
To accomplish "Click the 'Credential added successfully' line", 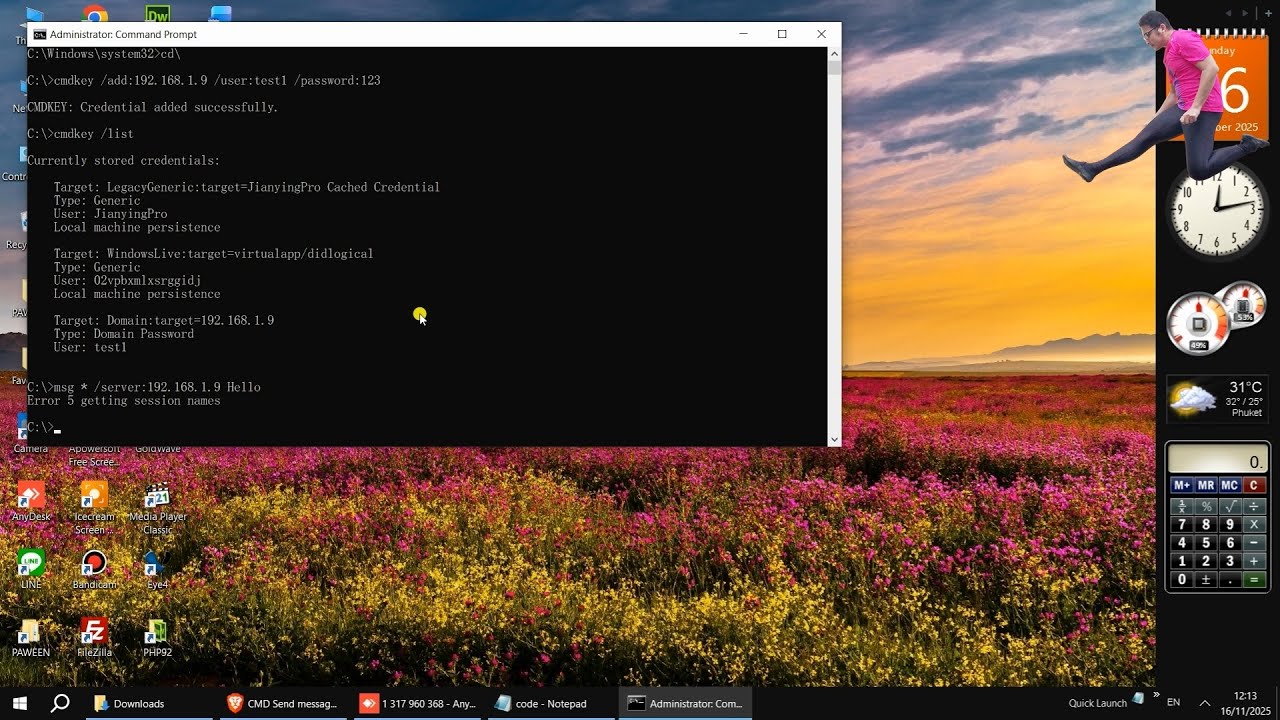I will [153, 107].
